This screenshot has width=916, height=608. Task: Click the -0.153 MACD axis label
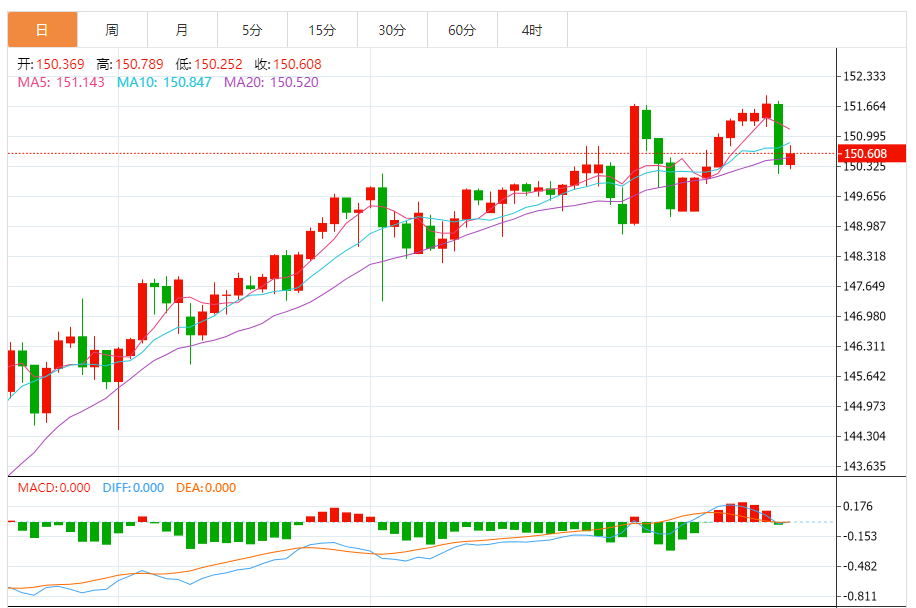click(x=859, y=536)
